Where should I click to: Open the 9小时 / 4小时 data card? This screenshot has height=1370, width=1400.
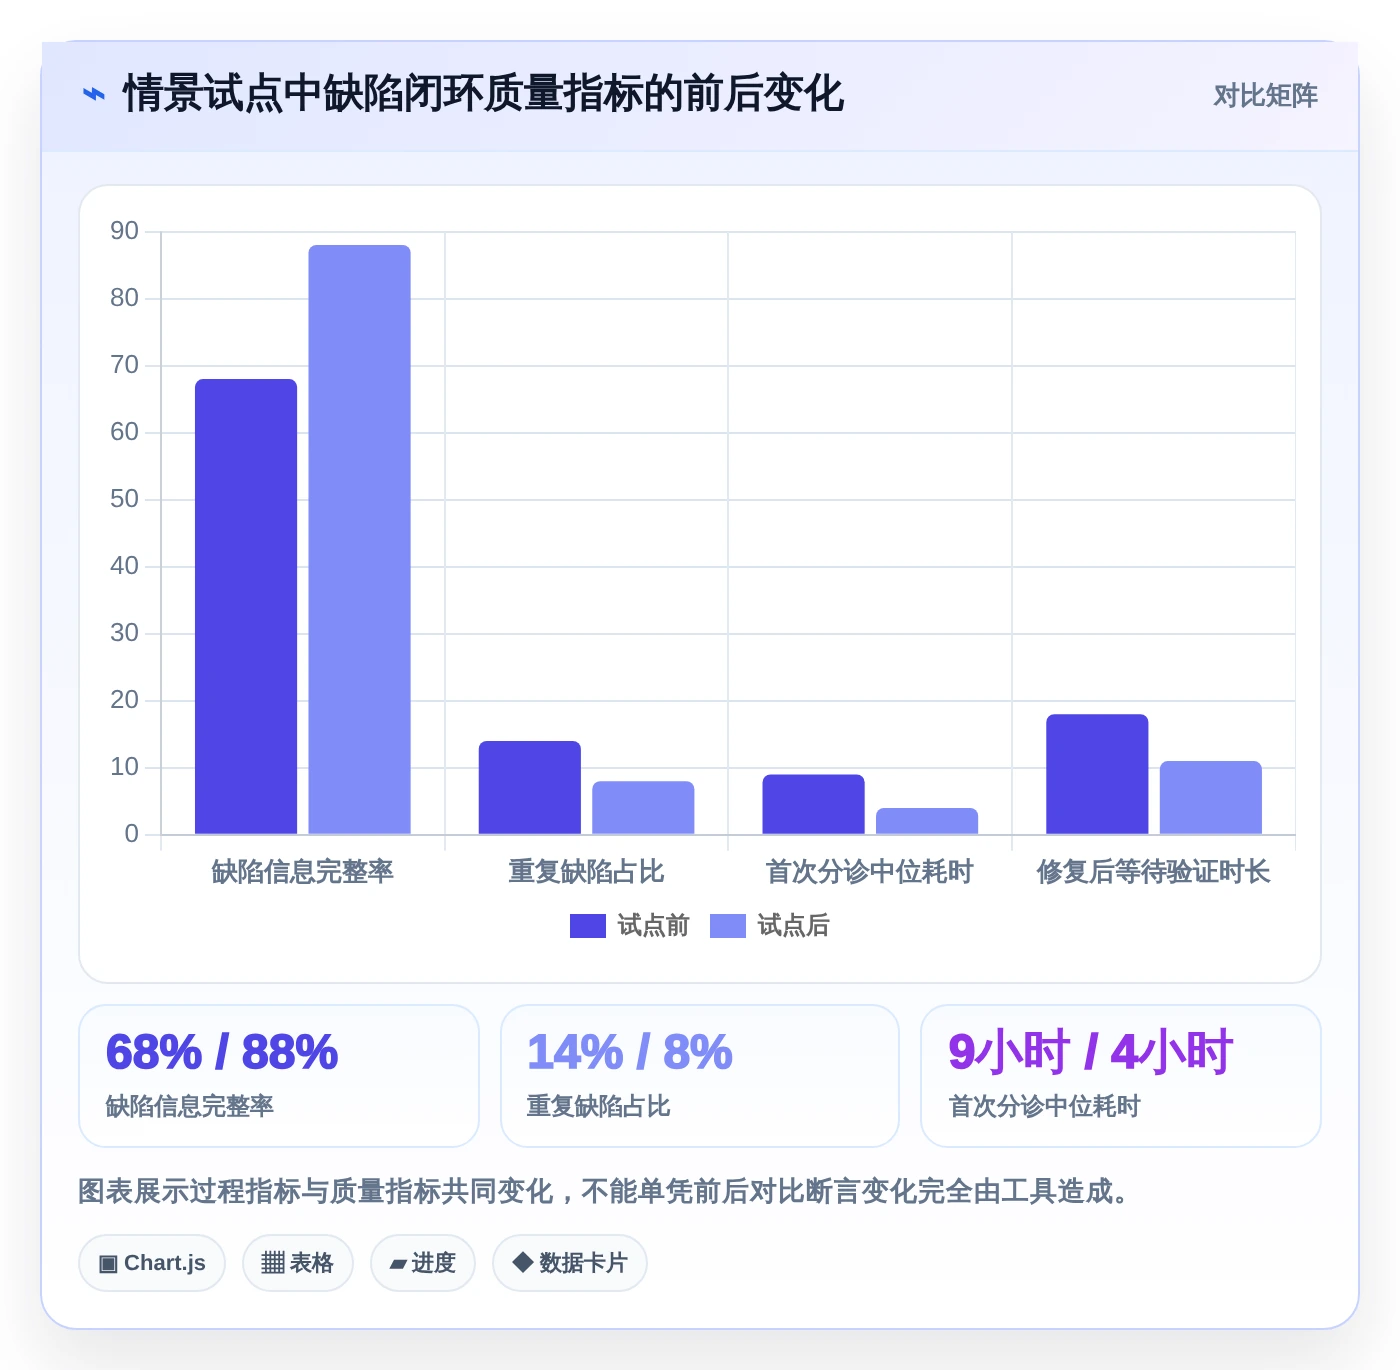click(x=1121, y=1076)
